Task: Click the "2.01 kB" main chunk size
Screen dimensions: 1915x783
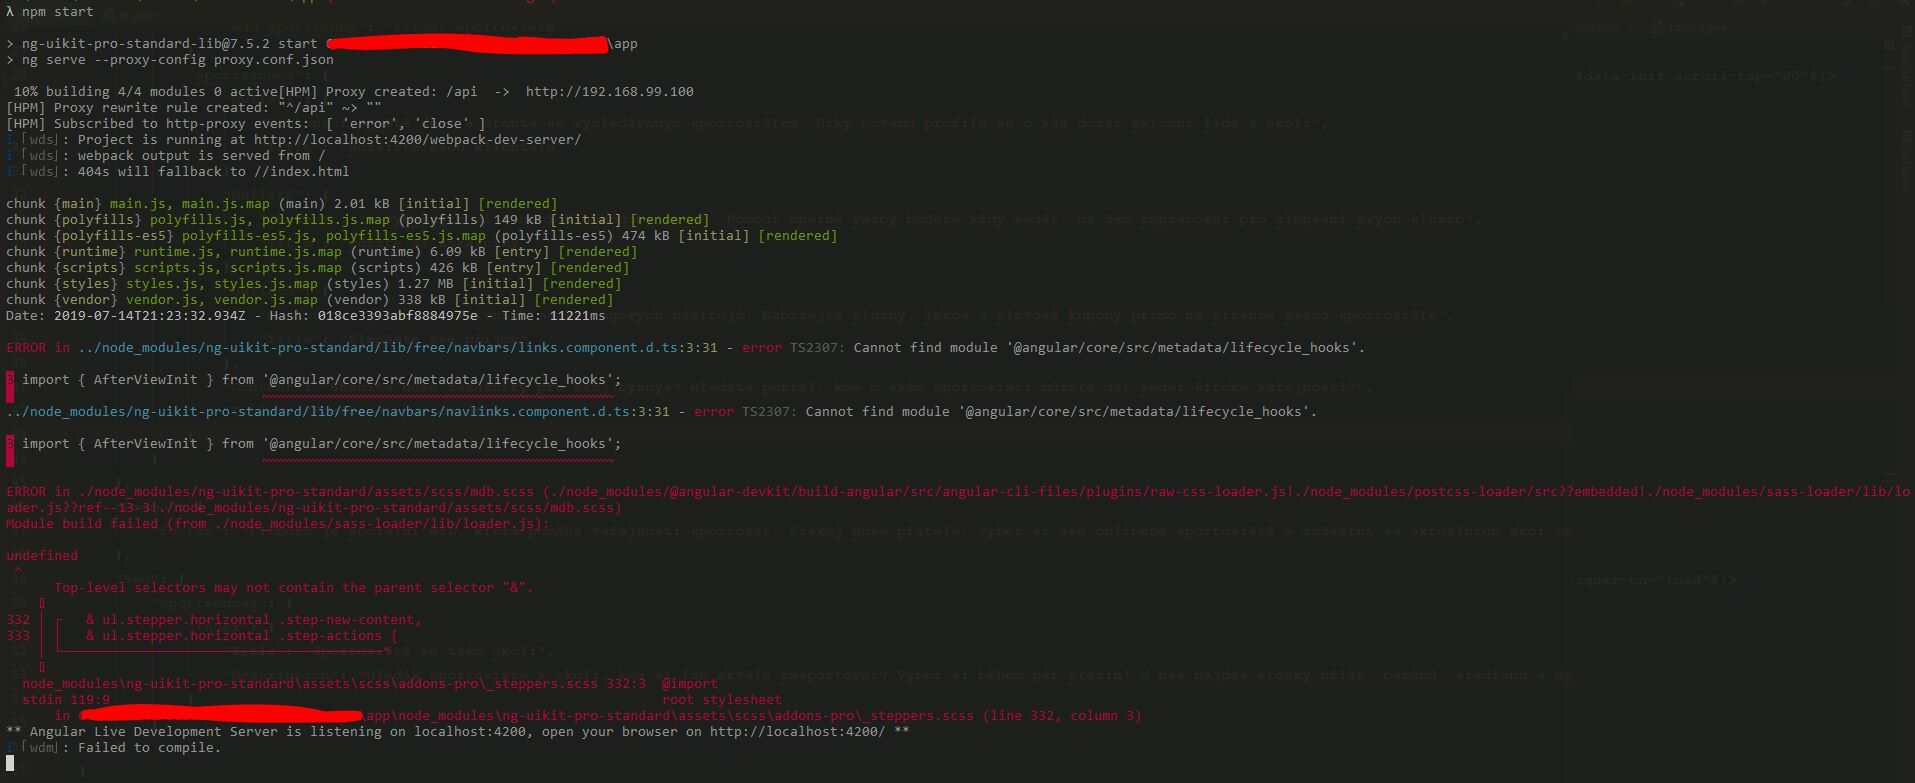Action: [x=361, y=204]
